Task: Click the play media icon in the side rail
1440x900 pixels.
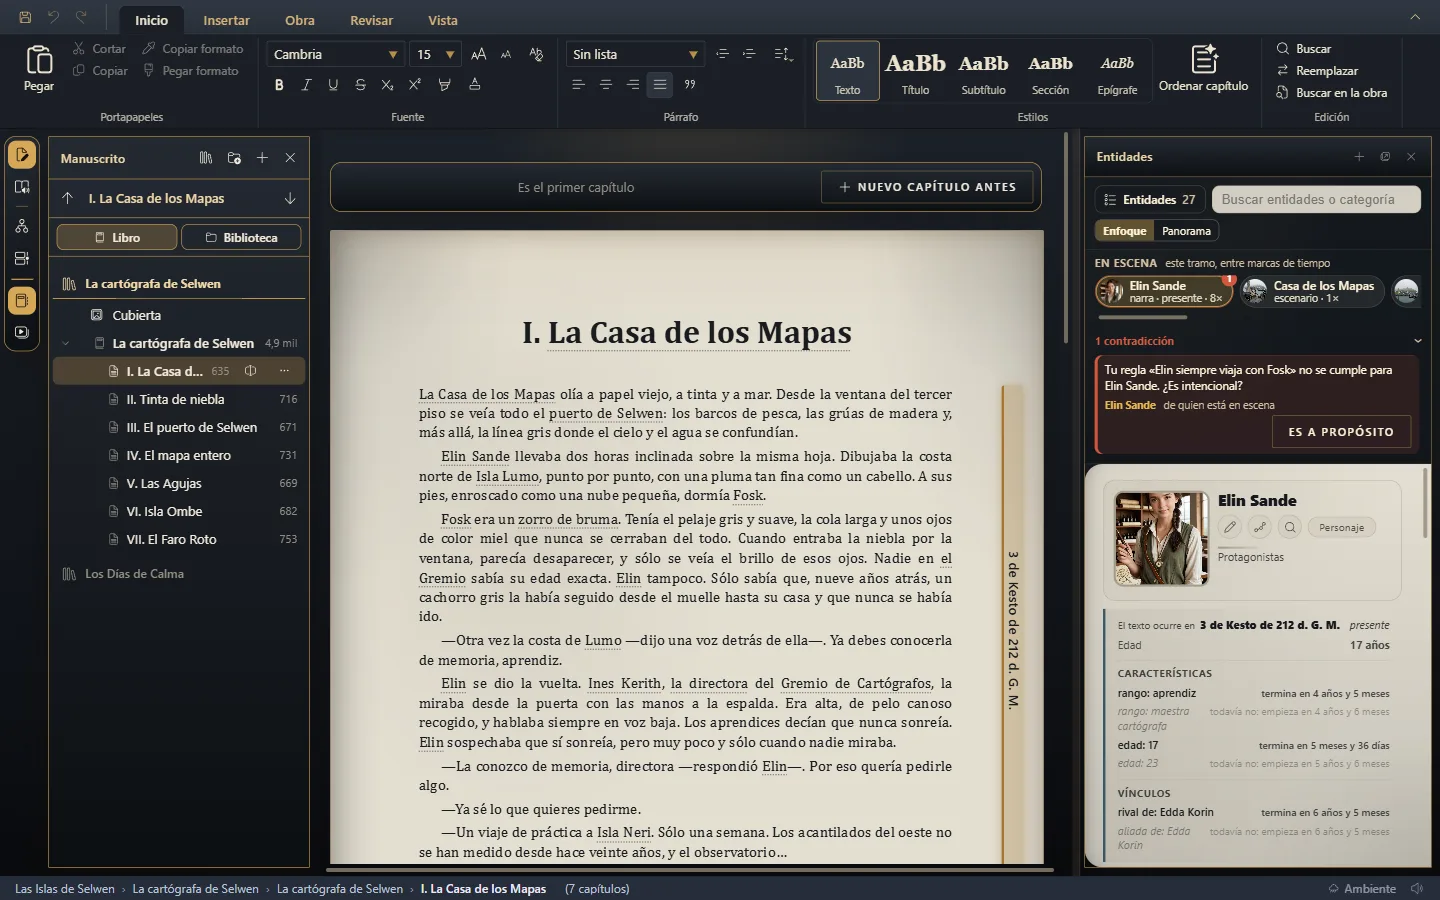Action: click(x=22, y=332)
